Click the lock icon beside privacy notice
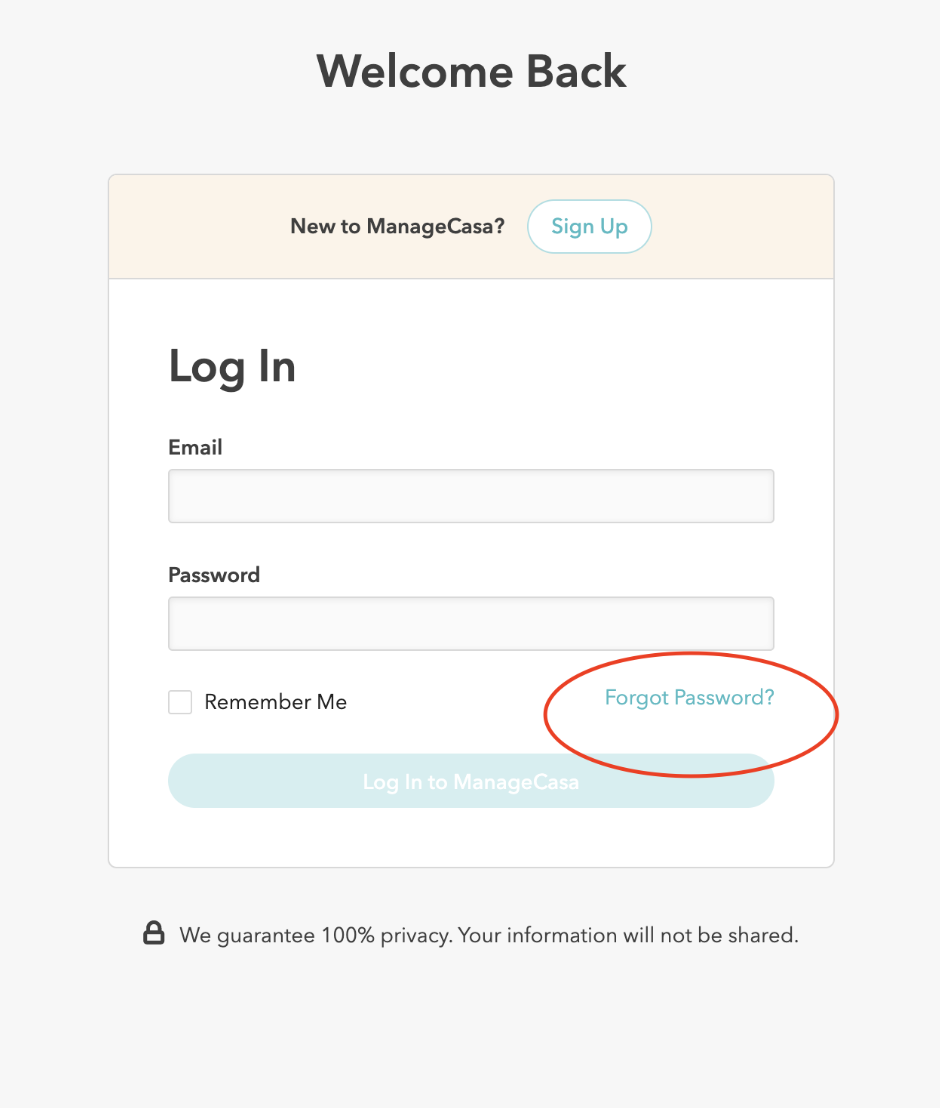The height and width of the screenshot is (1108, 940). 153,934
